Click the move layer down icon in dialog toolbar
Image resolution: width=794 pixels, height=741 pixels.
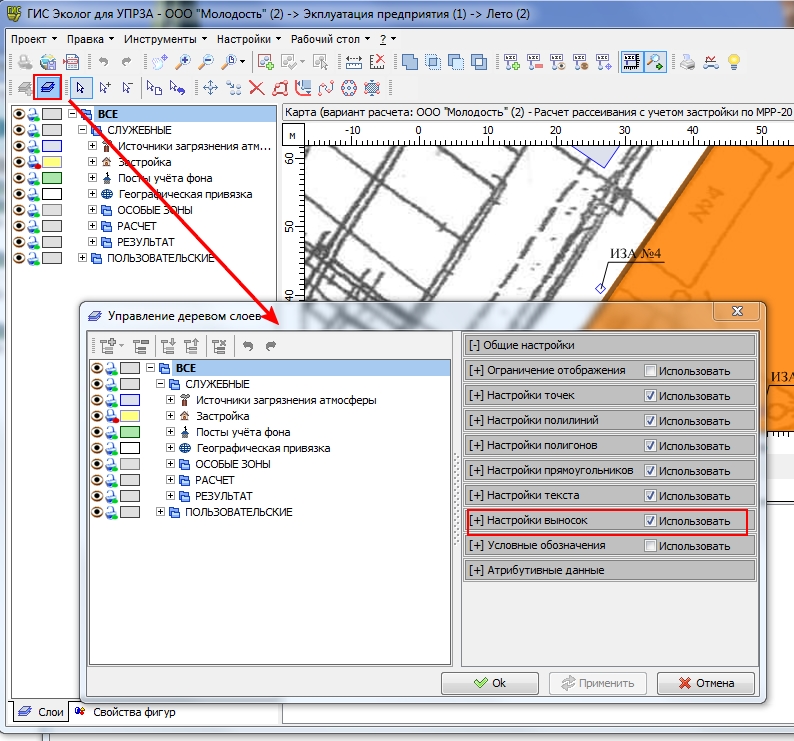pyautogui.click(x=168, y=346)
